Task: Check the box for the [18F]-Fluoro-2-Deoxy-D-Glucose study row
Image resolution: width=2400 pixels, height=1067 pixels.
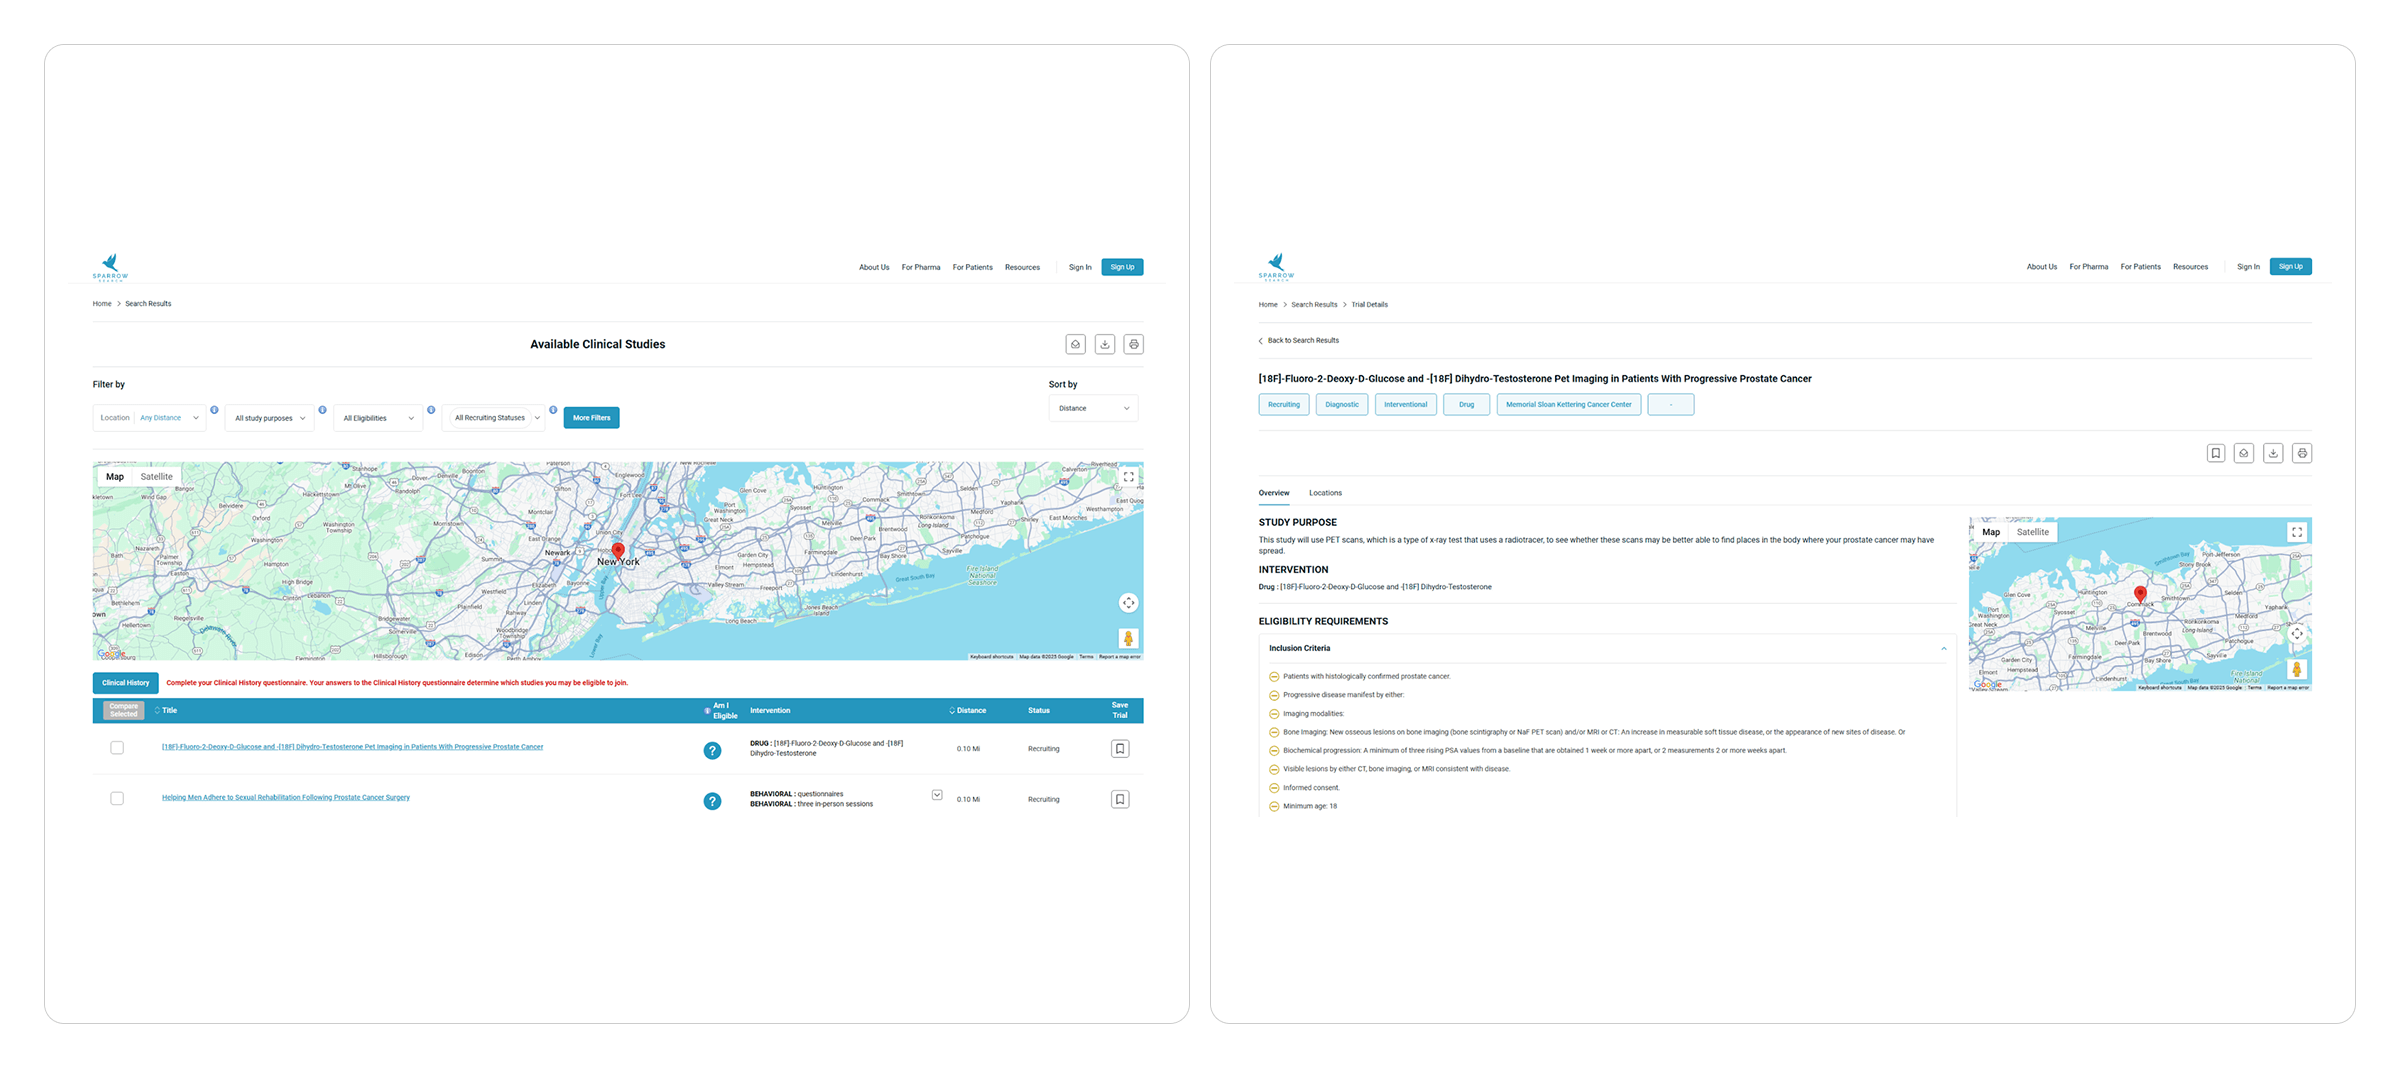Action: [117, 748]
